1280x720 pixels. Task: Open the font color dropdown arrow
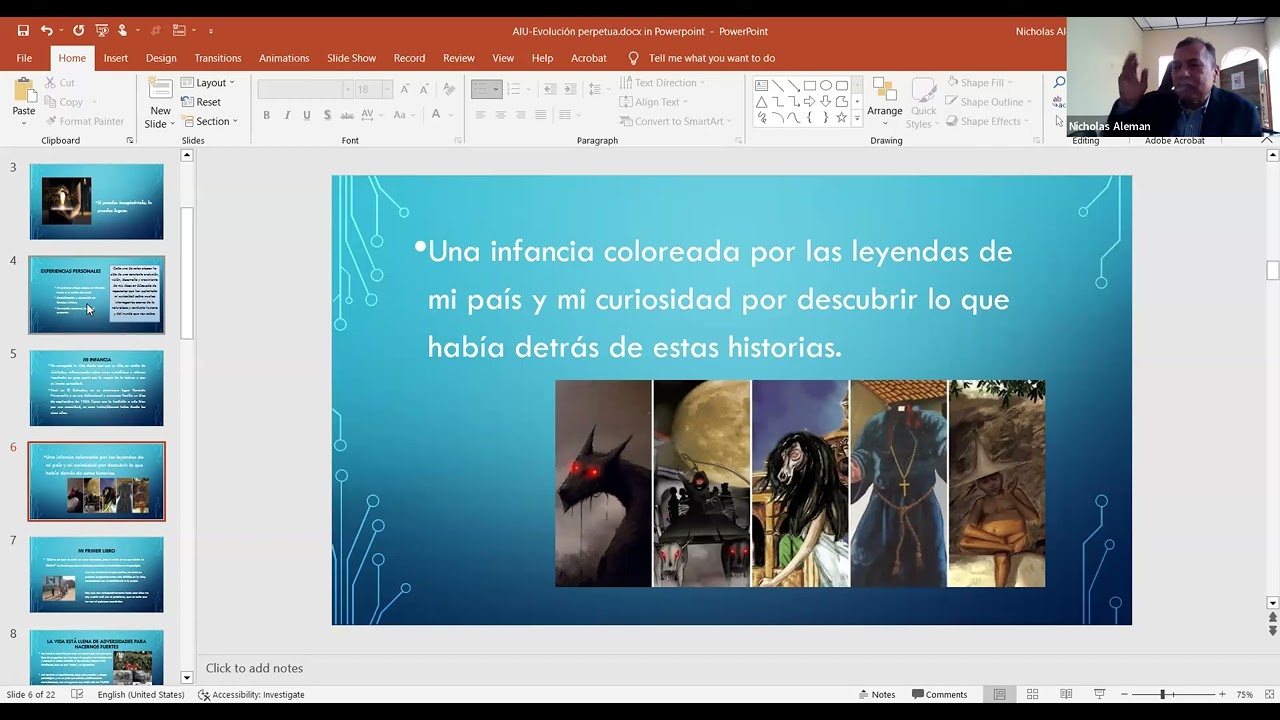pos(450,115)
